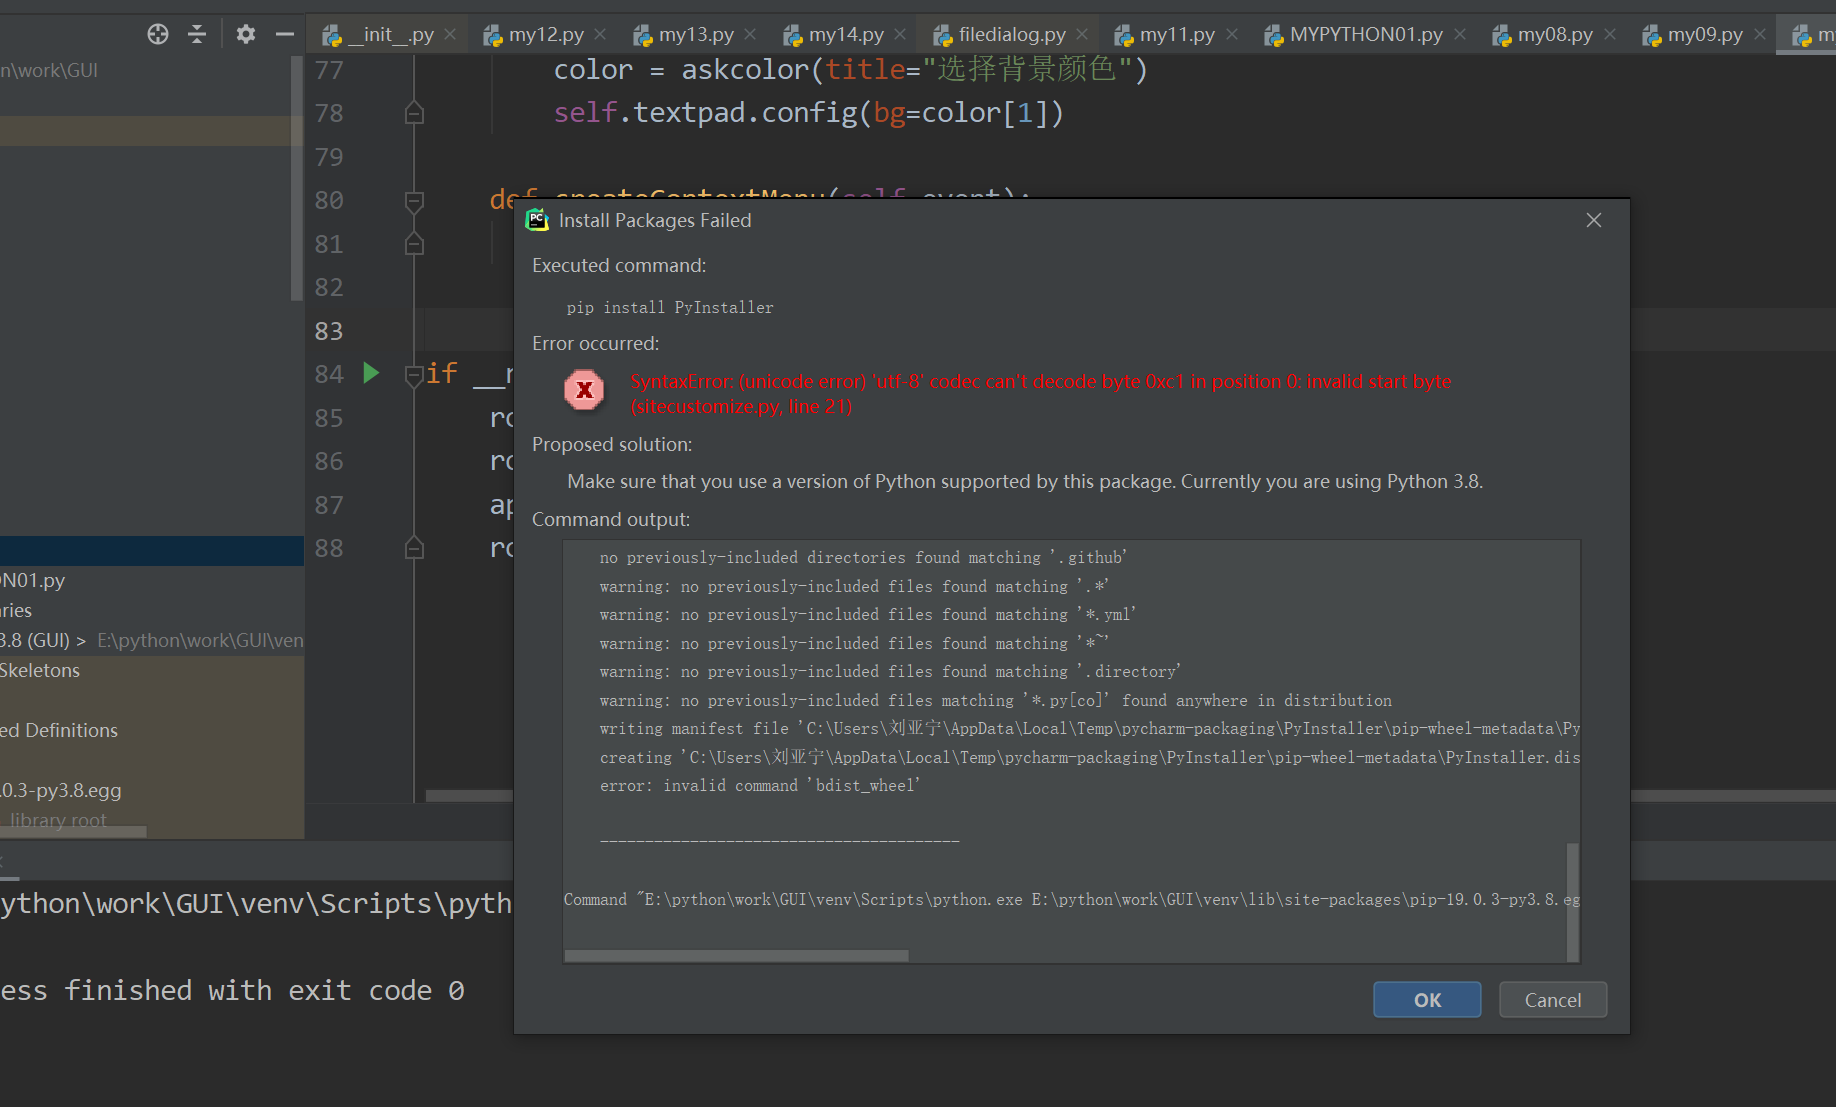Image resolution: width=1836 pixels, height=1107 pixels.
Task: Collapse the def fold marker at line 80
Action: click(414, 201)
